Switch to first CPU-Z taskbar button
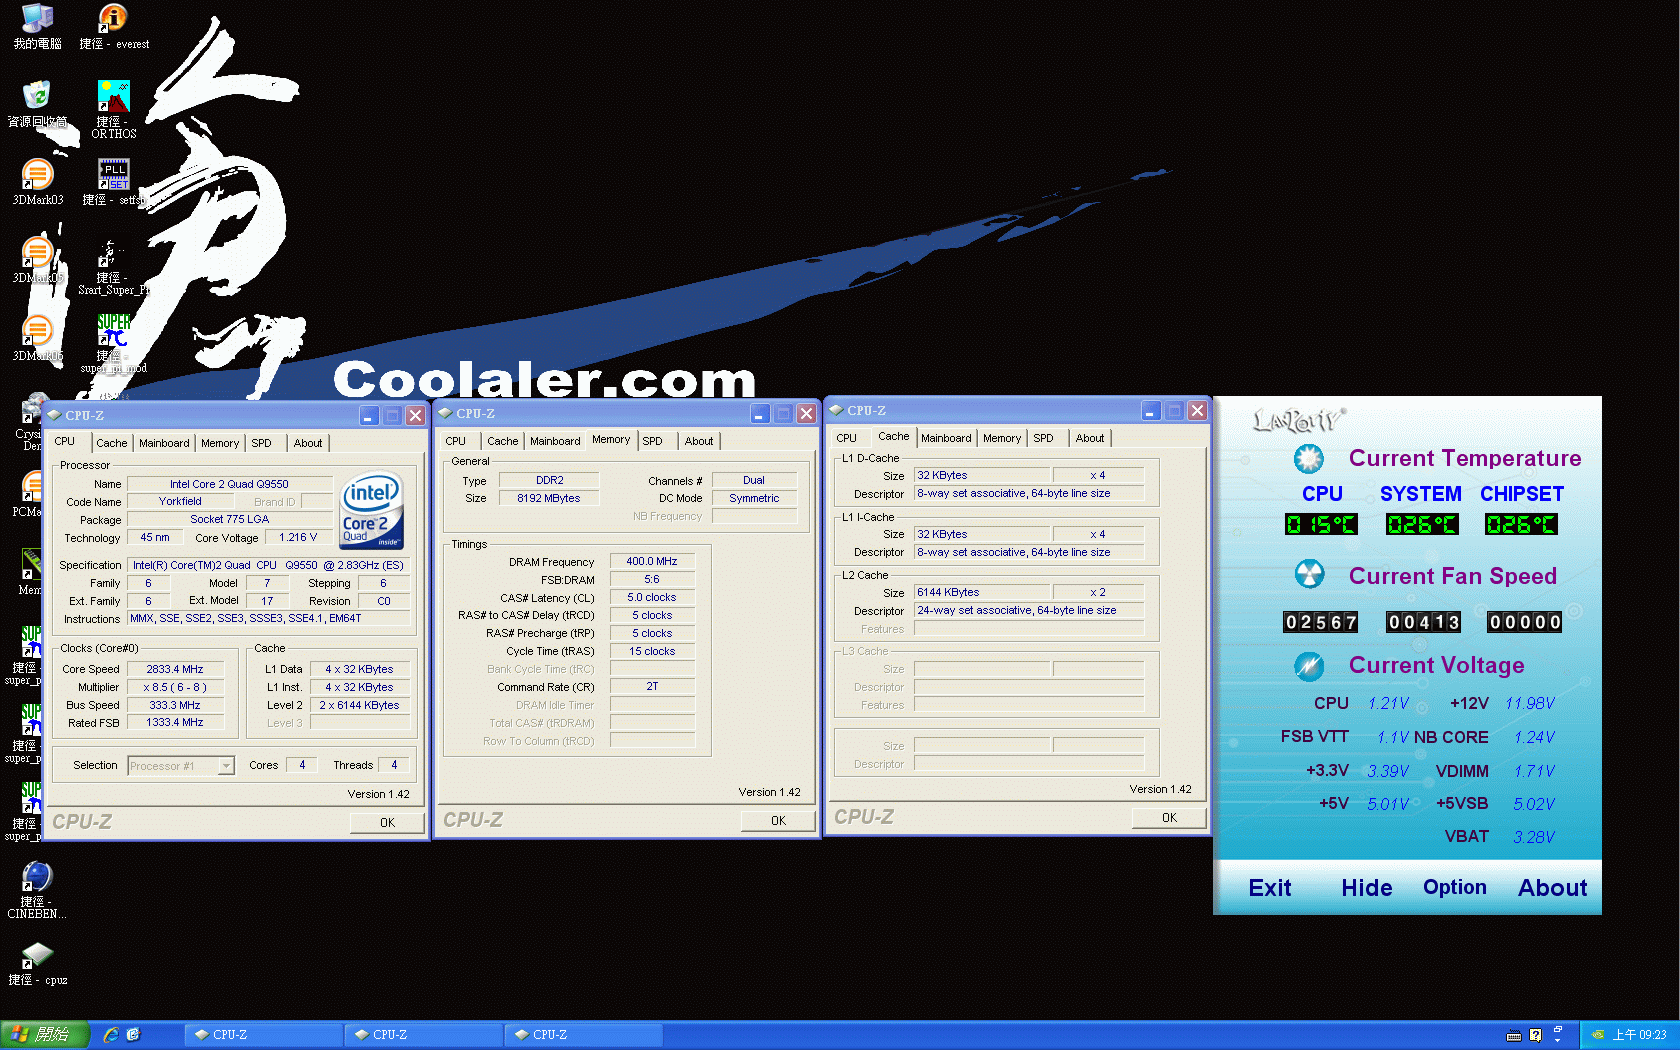 tap(263, 1035)
